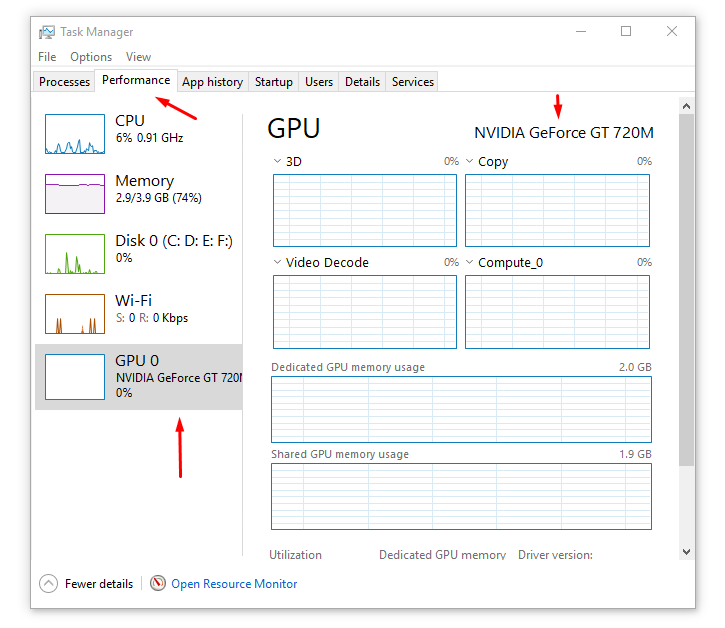This screenshot has height=628, width=725.
Task: Click the Fewer details button
Action: (x=86, y=584)
